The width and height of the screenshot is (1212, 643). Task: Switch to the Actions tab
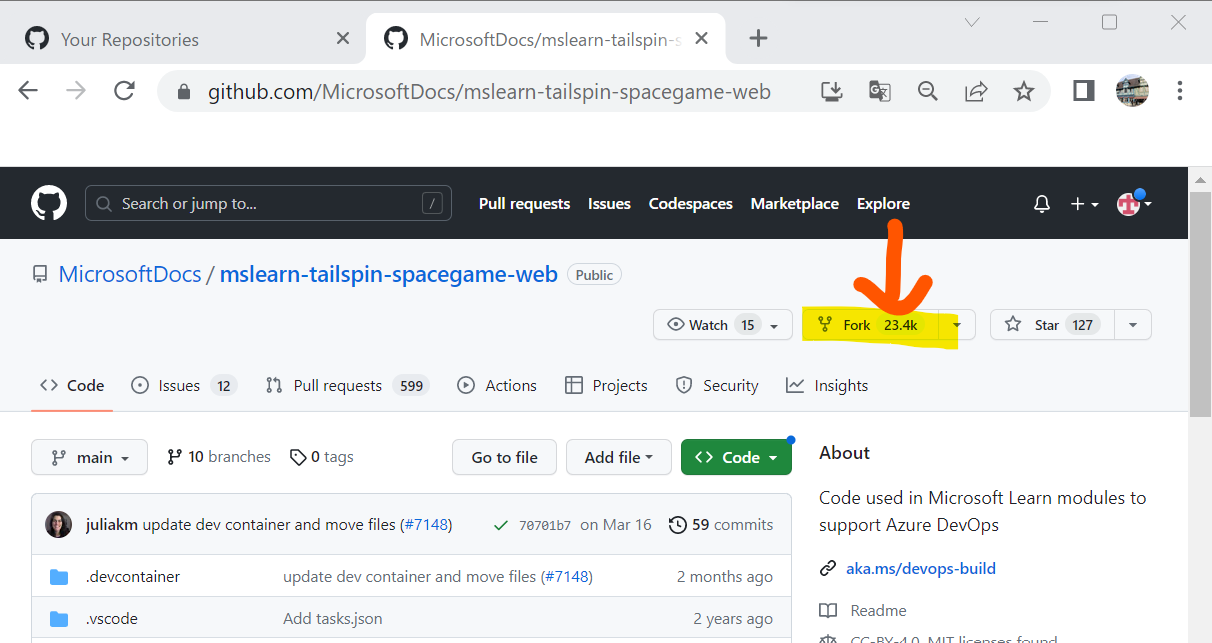pyautogui.click(x=497, y=386)
